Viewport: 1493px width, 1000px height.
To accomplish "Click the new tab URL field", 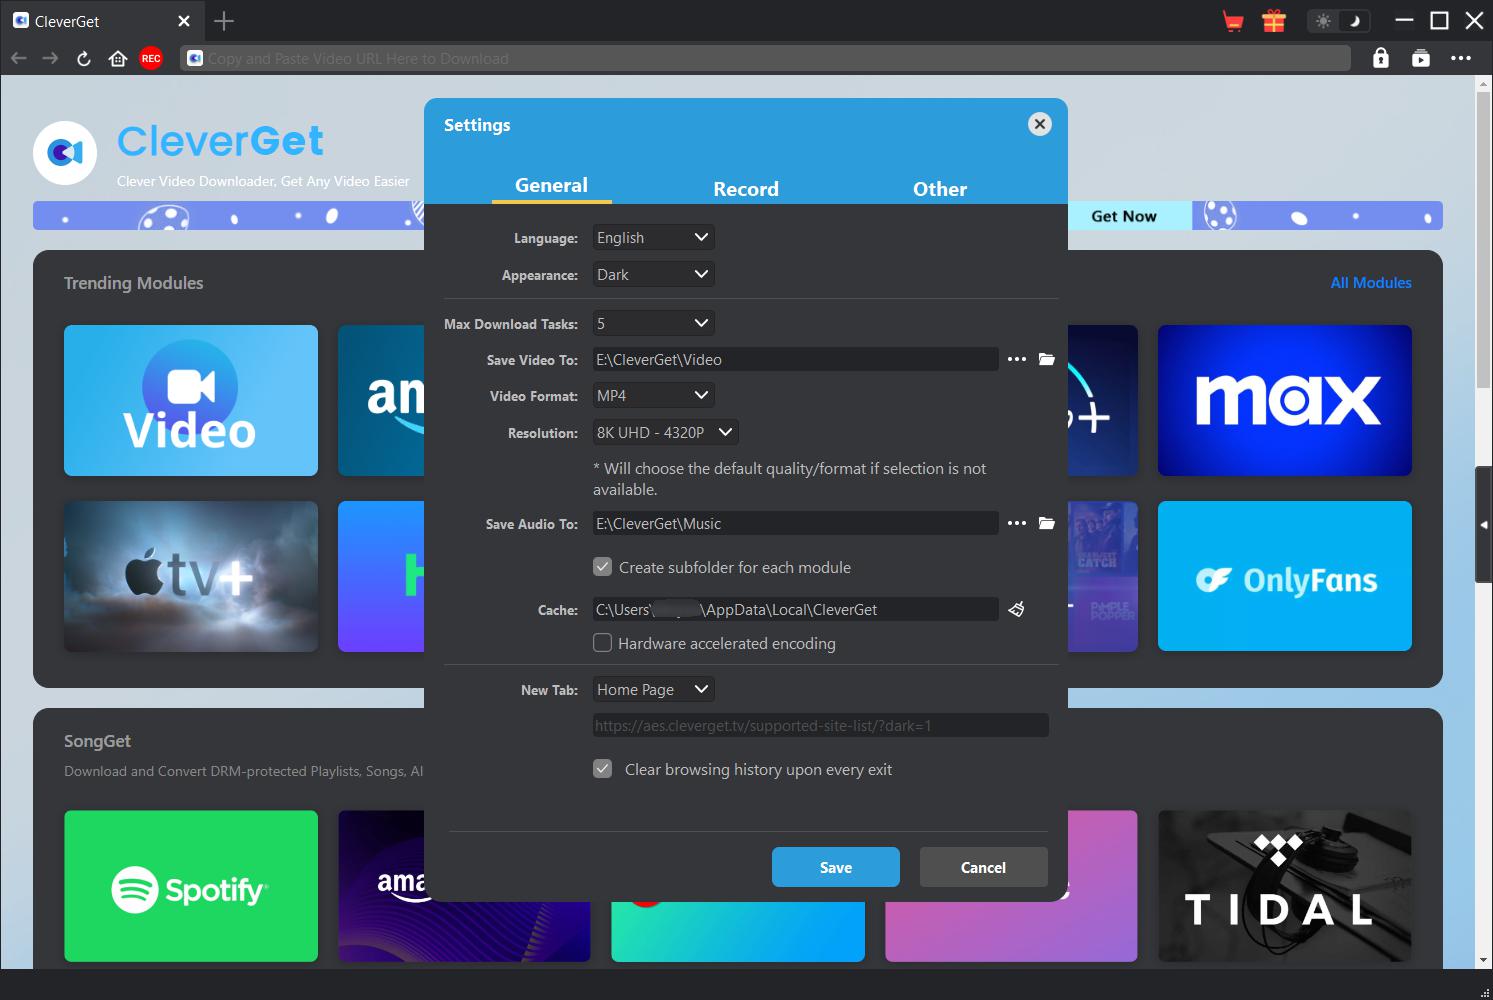I will click(x=820, y=726).
